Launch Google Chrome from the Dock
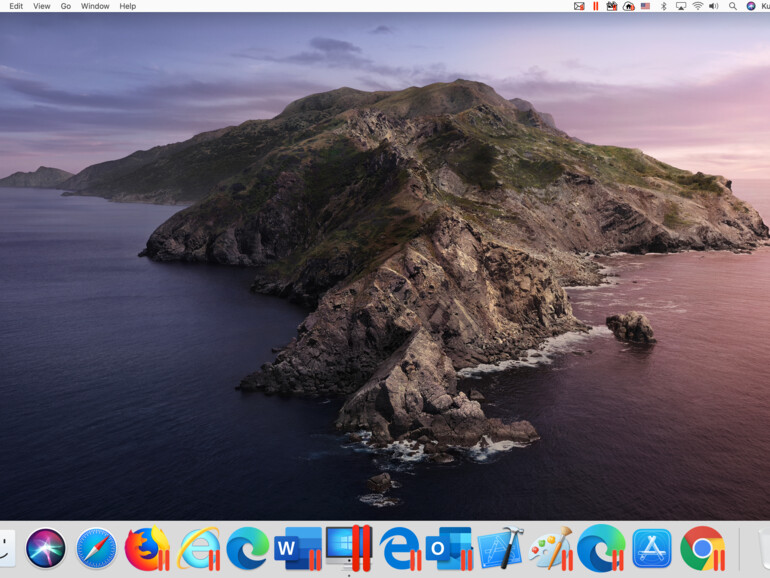The image size is (770, 578). pyautogui.click(x=702, y=548)
